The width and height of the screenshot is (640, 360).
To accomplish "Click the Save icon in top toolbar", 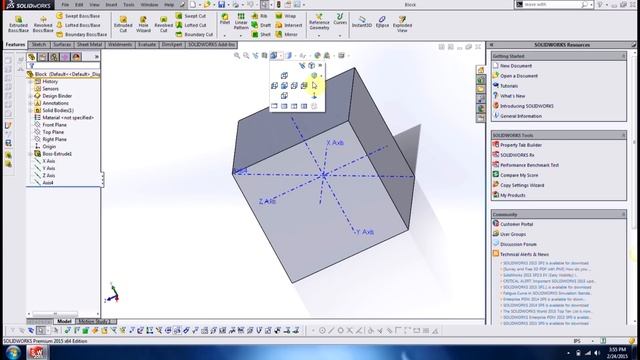I will [221, 4].
